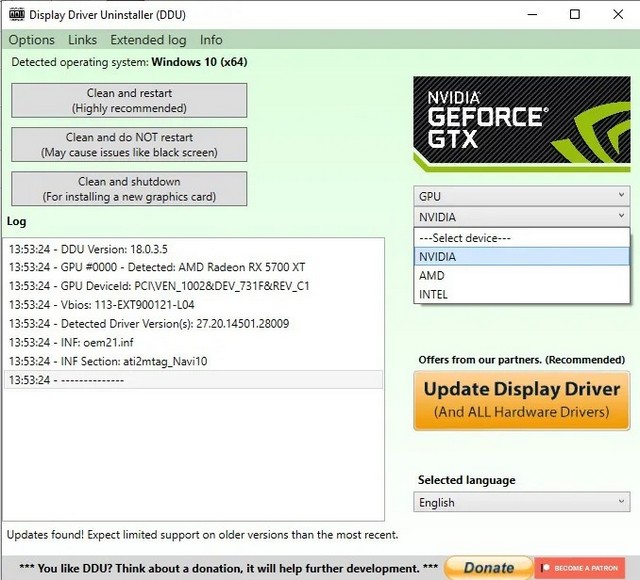Select AMD in the dropdown list
The width and height of the screenshot is (640, 580).
tap(522, 276)
